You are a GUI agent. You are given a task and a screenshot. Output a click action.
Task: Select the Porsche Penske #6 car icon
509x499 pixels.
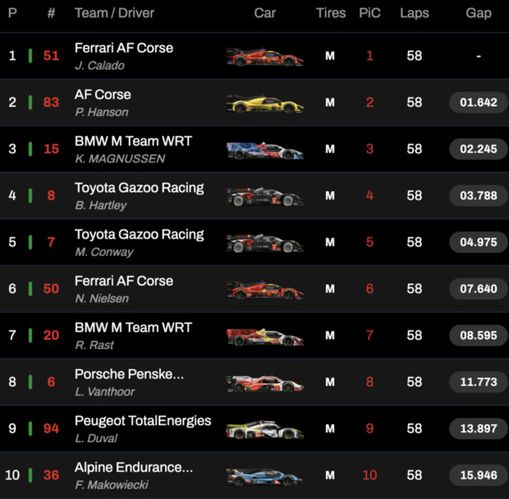pyautogui.click(x=265, y=383)
